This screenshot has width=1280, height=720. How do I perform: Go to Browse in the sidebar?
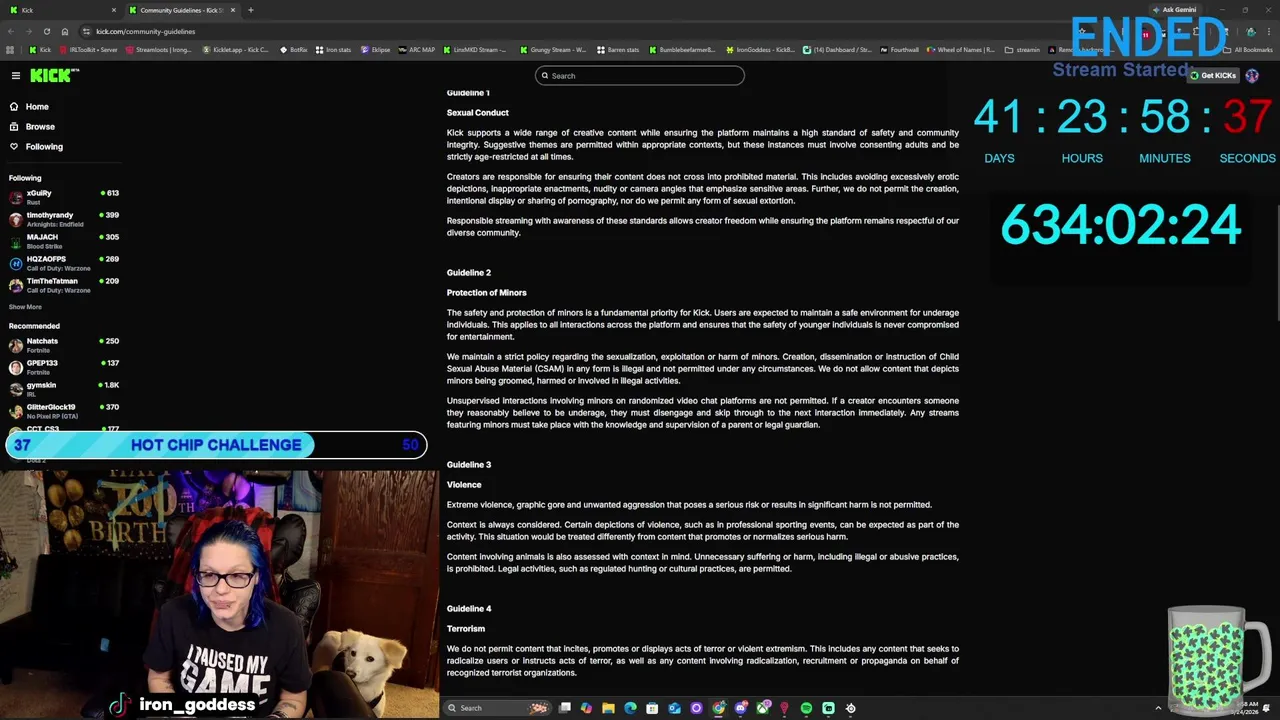(x=40, y=127)
